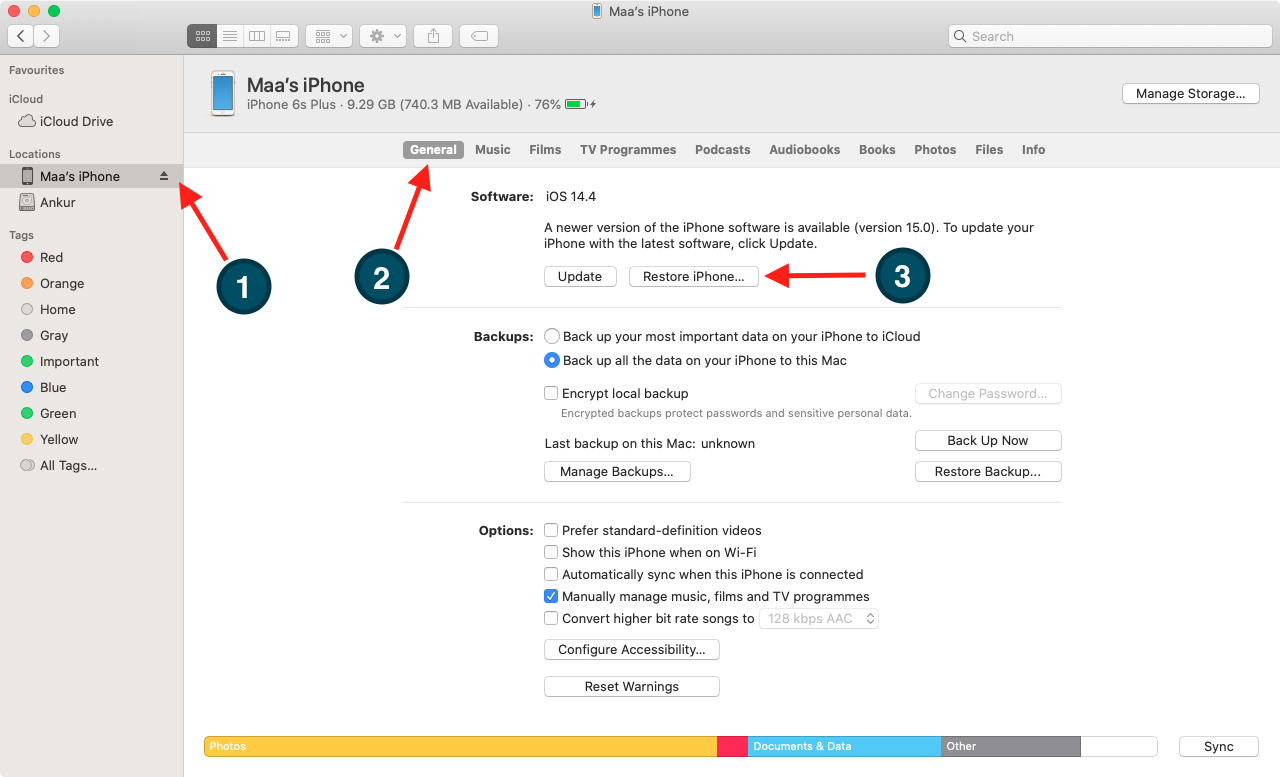Enable Convert higher bit rate songs
The height and width of the screenshot is (777, 1280).
click(551, 618)
